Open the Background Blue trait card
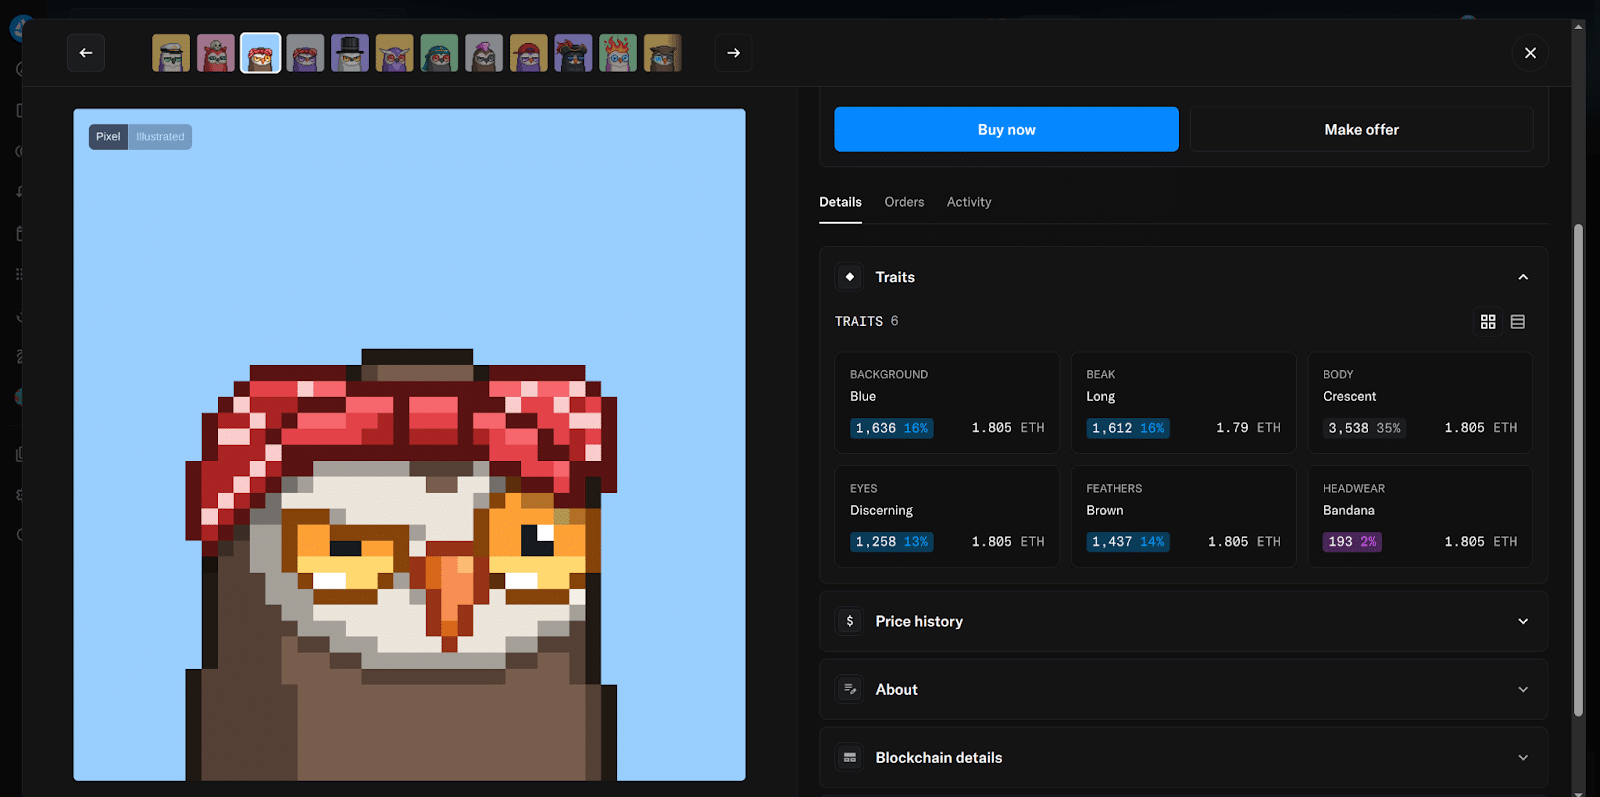 point(947,403)
